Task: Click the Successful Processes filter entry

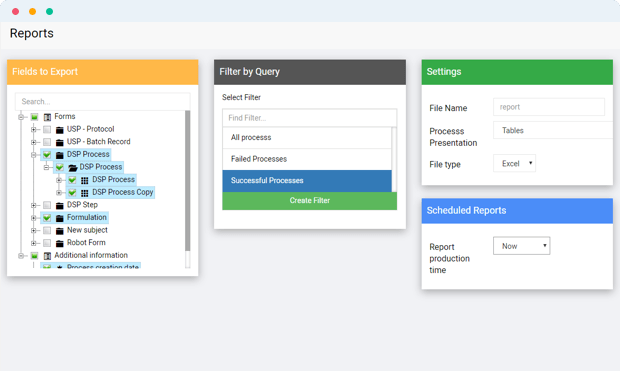Action: 307,181
